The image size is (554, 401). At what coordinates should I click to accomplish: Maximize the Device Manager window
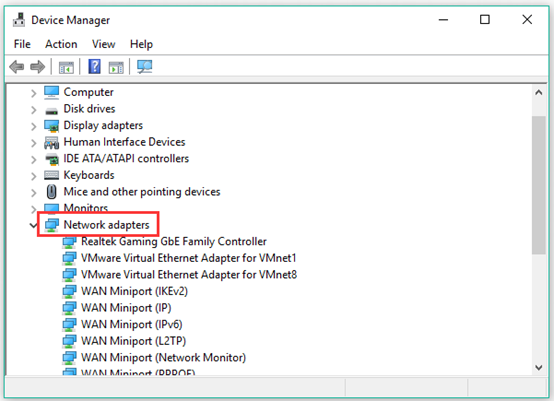pos(485,20)
